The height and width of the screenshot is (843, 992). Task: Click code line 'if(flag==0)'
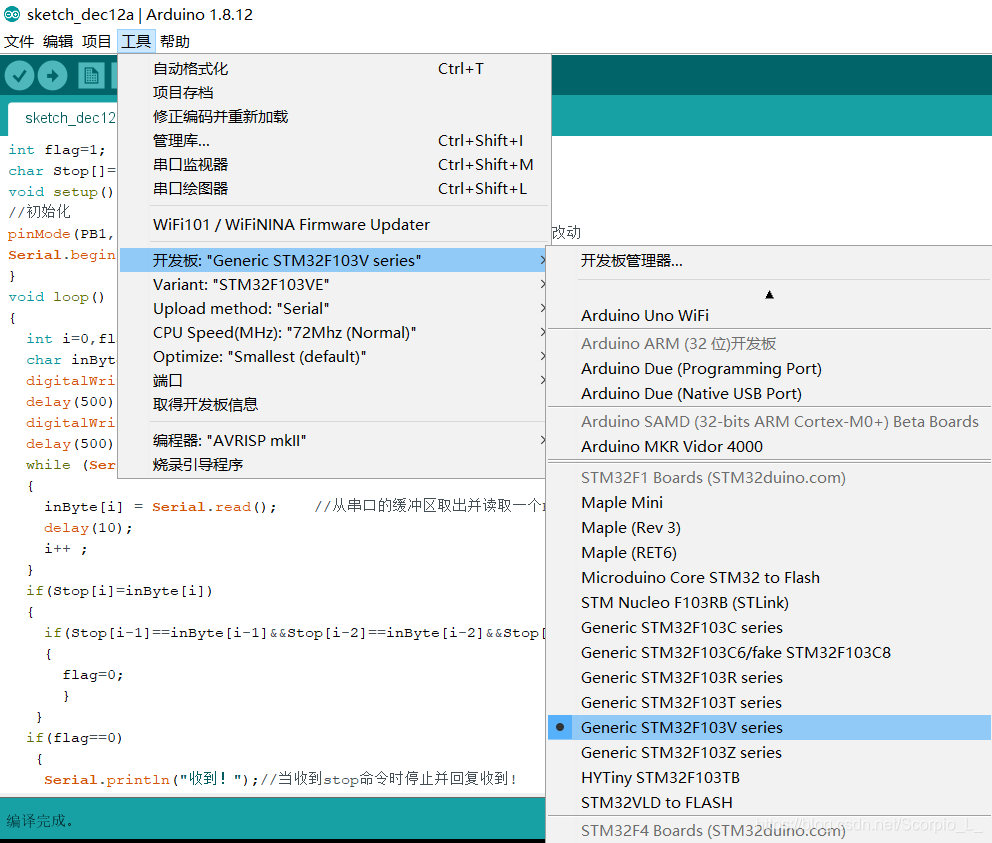[74, 738]
